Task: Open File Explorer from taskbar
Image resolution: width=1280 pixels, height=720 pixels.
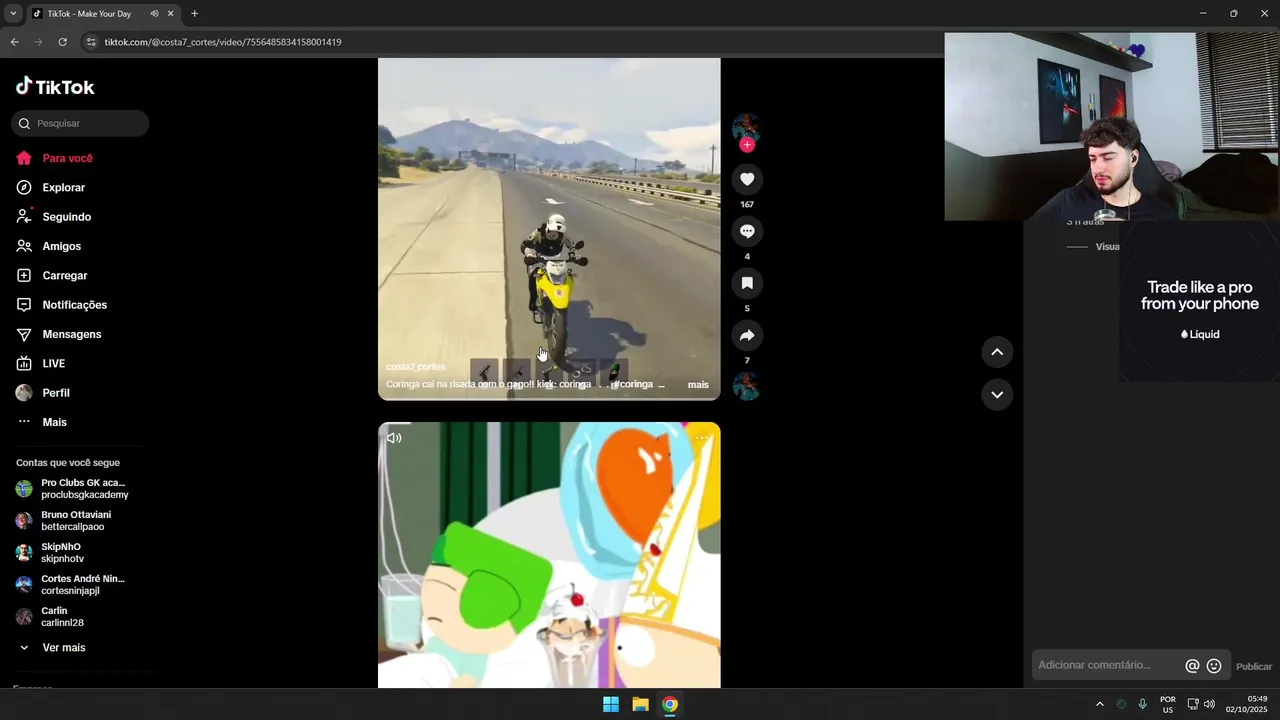Action: [x=640, y=704]
